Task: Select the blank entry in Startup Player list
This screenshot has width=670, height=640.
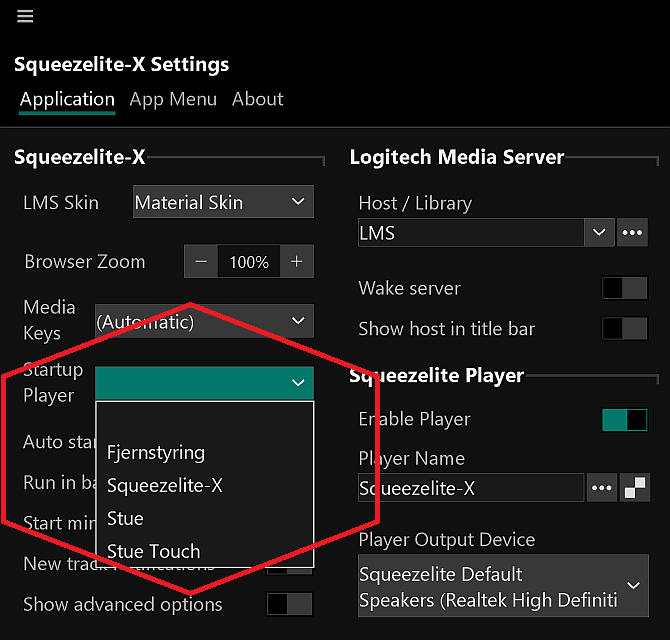Action: [x=205, y=420]
